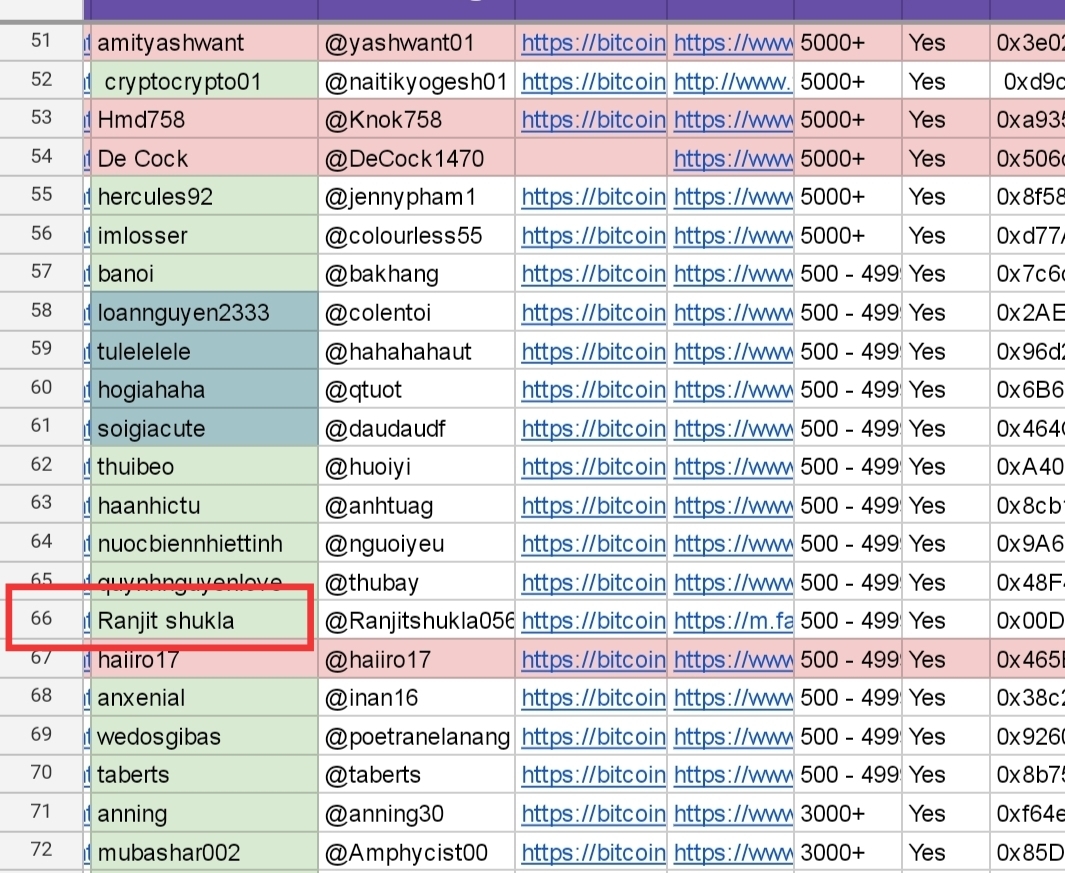Viewport: 1065px width, 873px height.
Task: Click the 5000+ cell for hercules92
Action: (x=847, y=197)
